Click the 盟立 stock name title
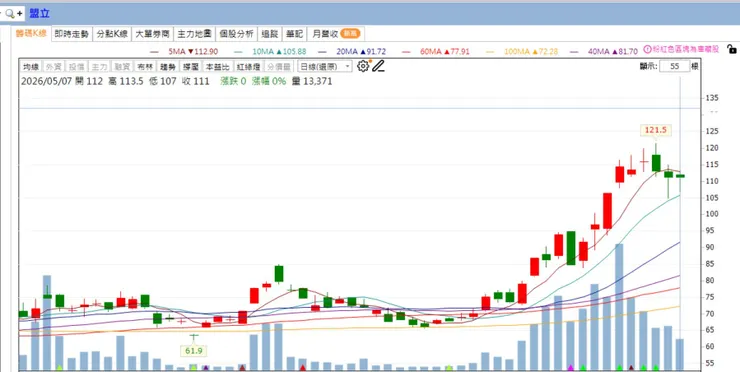The image size is (740, 372). point(39,13)
